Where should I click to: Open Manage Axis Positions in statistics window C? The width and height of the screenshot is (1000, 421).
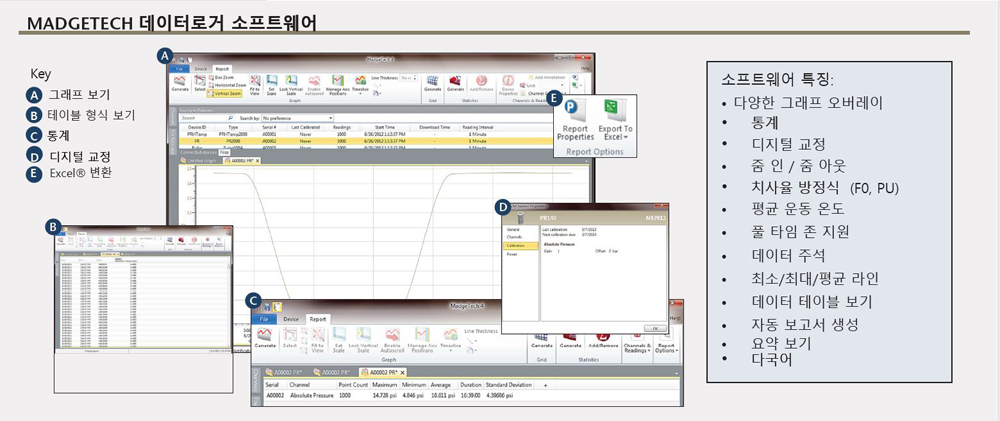422,339
